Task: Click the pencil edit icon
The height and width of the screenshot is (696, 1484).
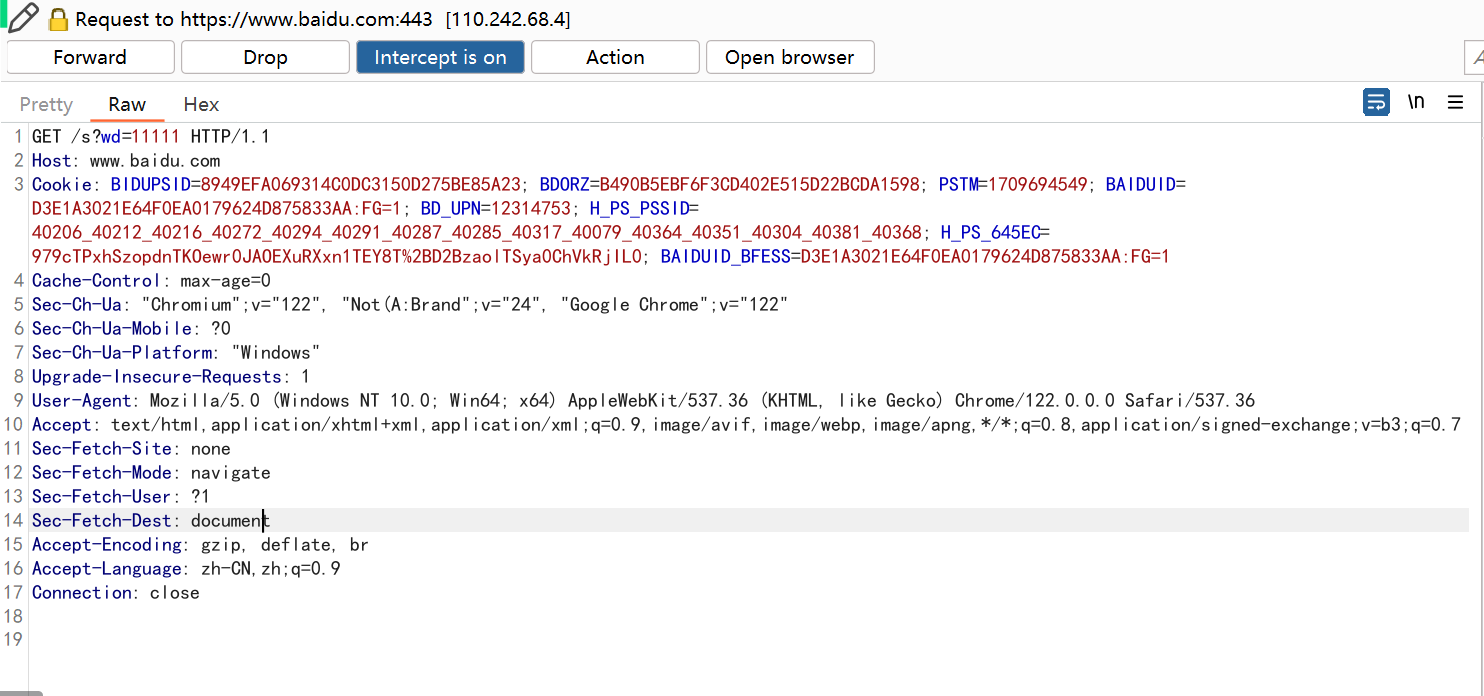Action: coord(24,17)
